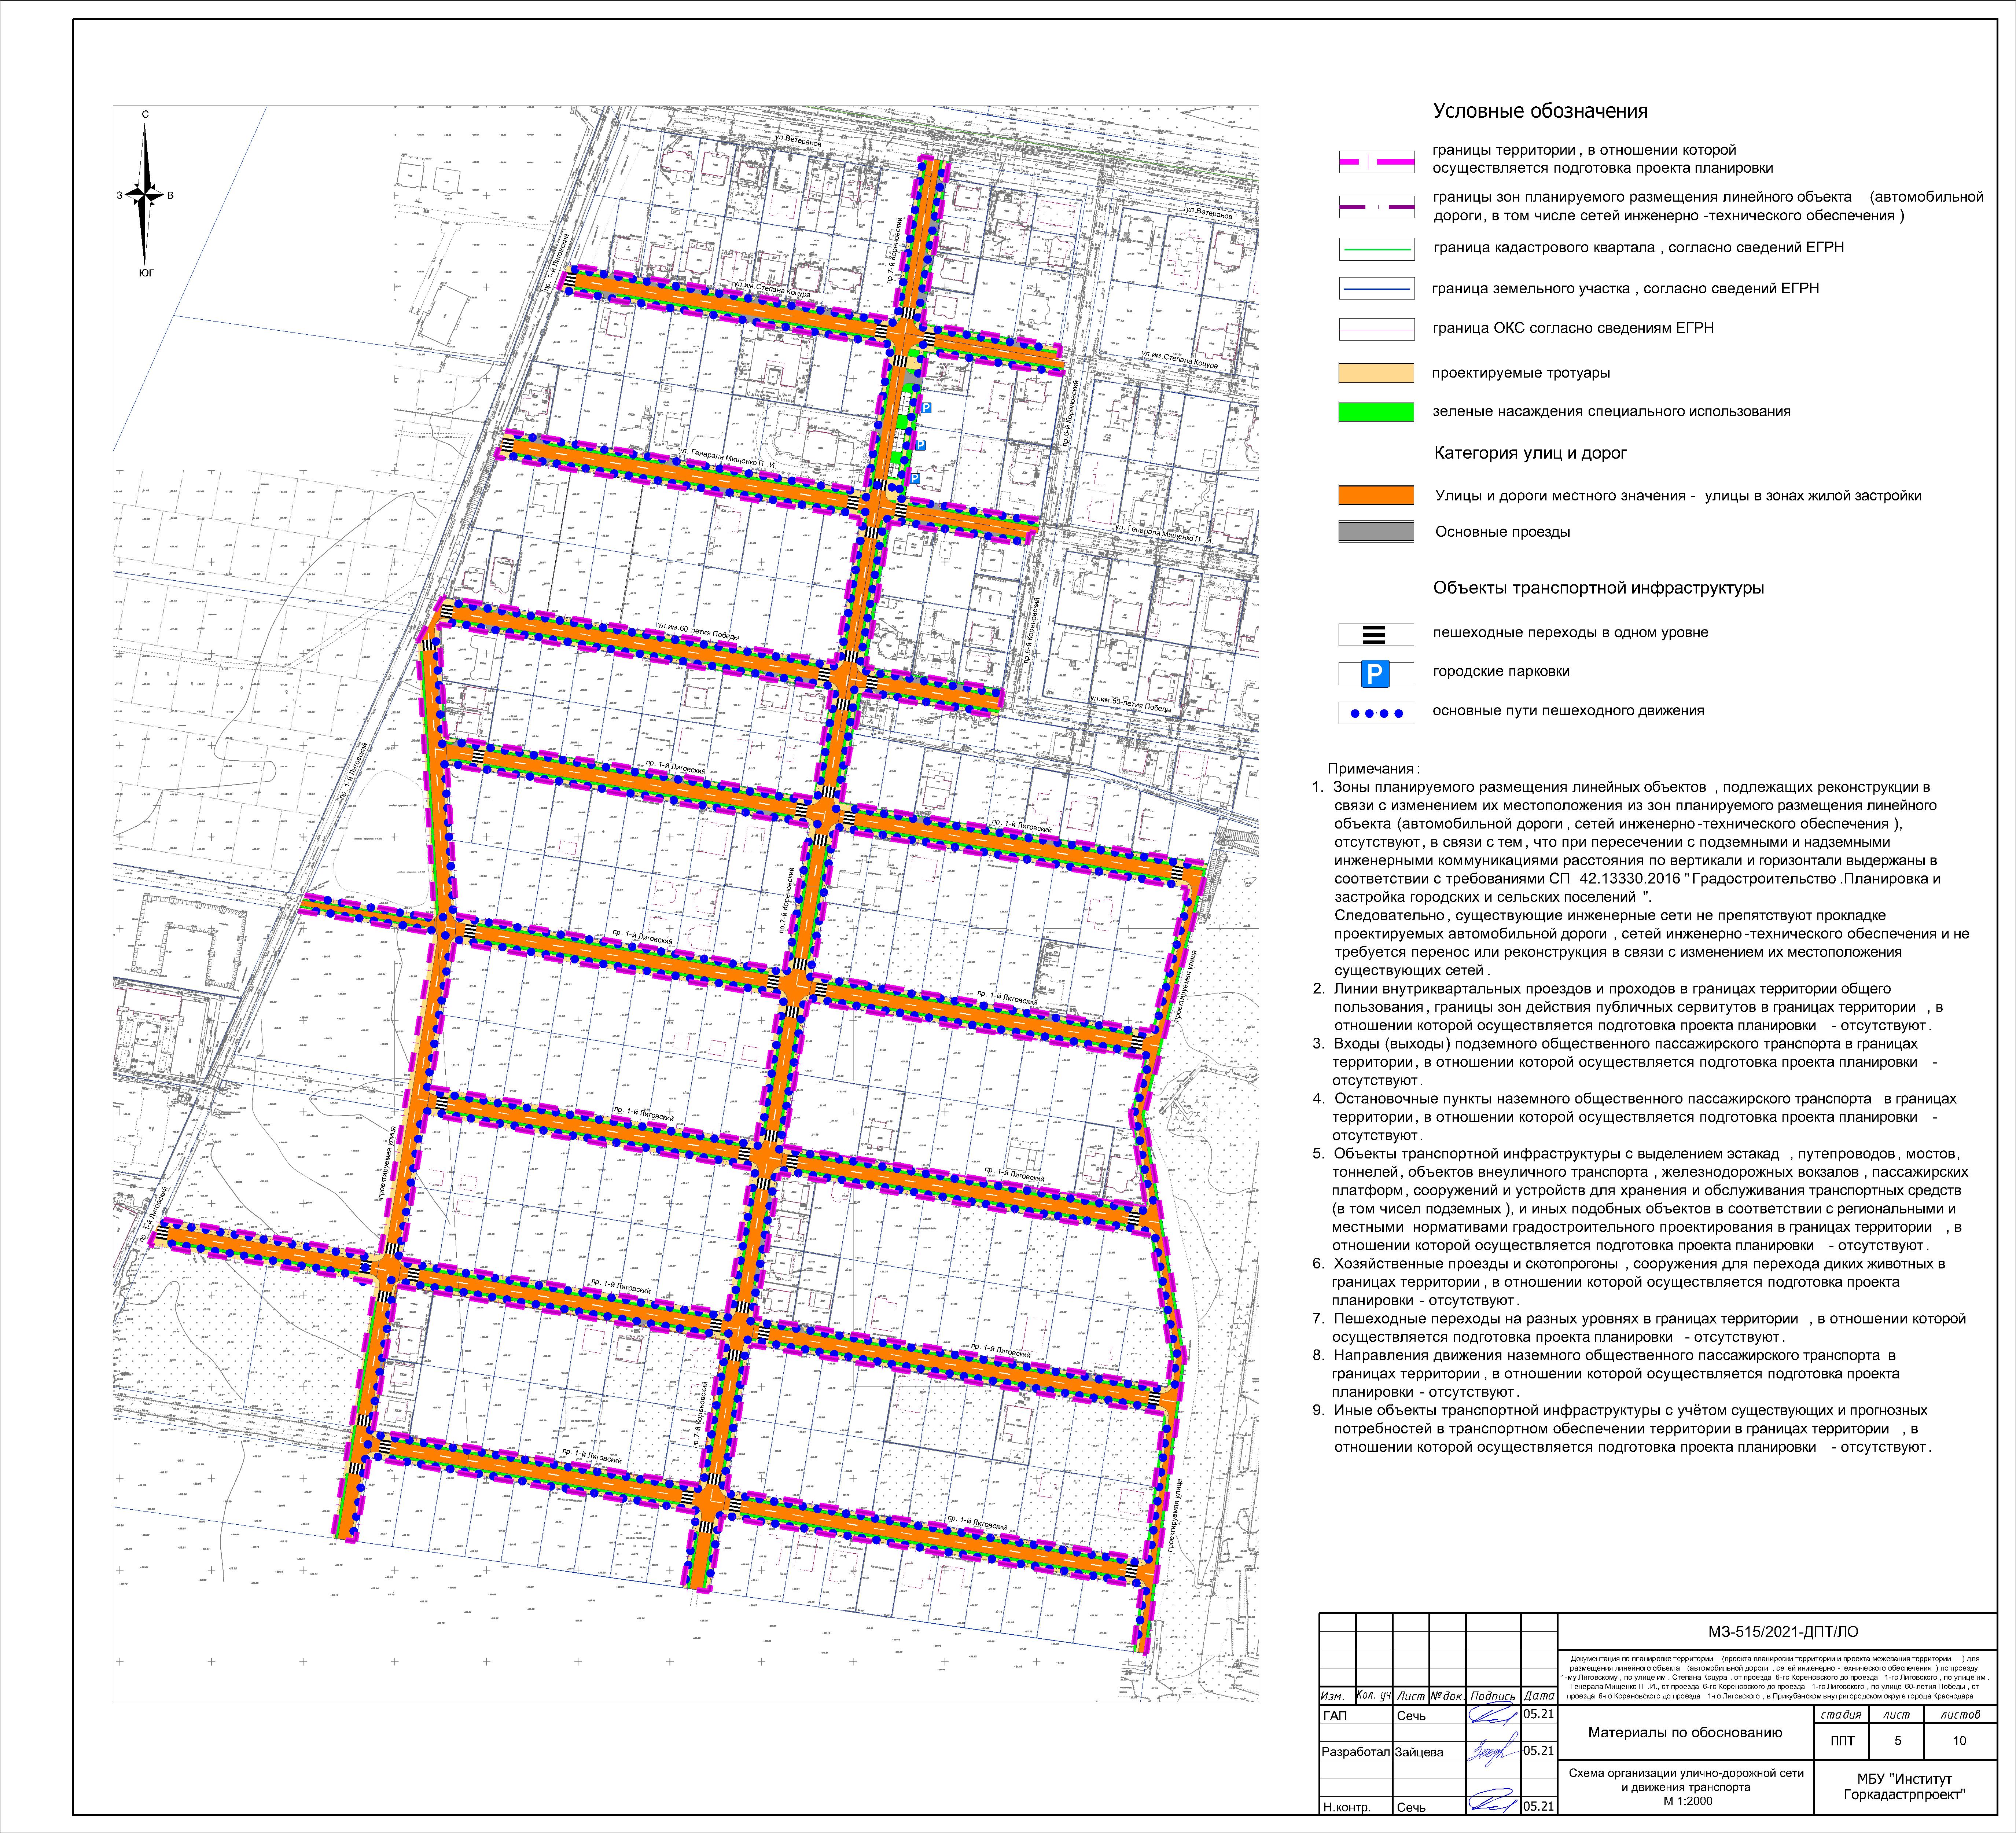Click 'Материалы по обоснованию' in the title block
The image size is (2016, 1833).
1685,1733
